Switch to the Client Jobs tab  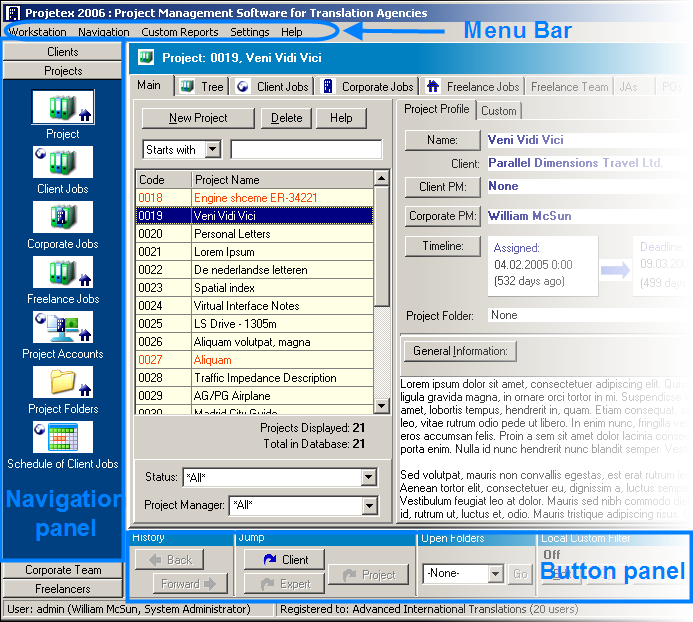tap(271, 87)
